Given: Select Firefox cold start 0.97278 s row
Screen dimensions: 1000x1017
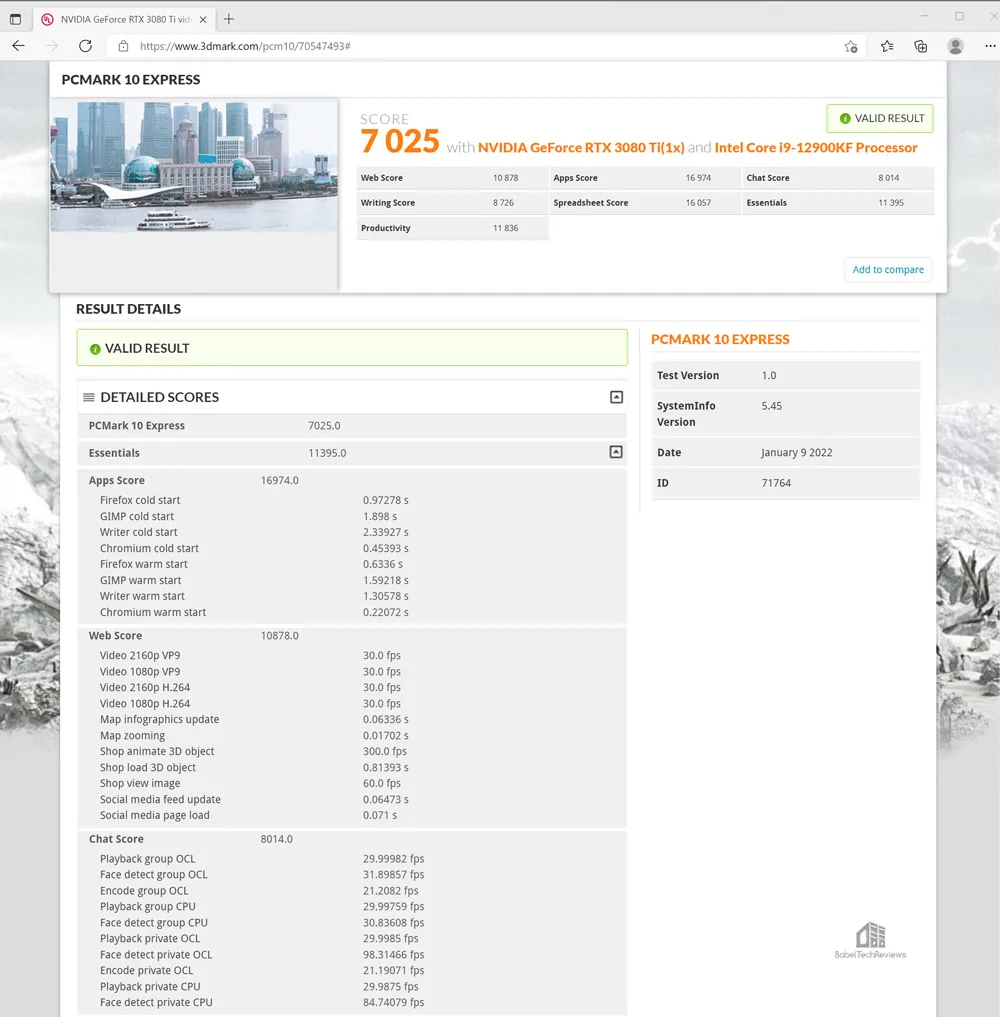Looking at the screenshot, I should pos(352,500).
